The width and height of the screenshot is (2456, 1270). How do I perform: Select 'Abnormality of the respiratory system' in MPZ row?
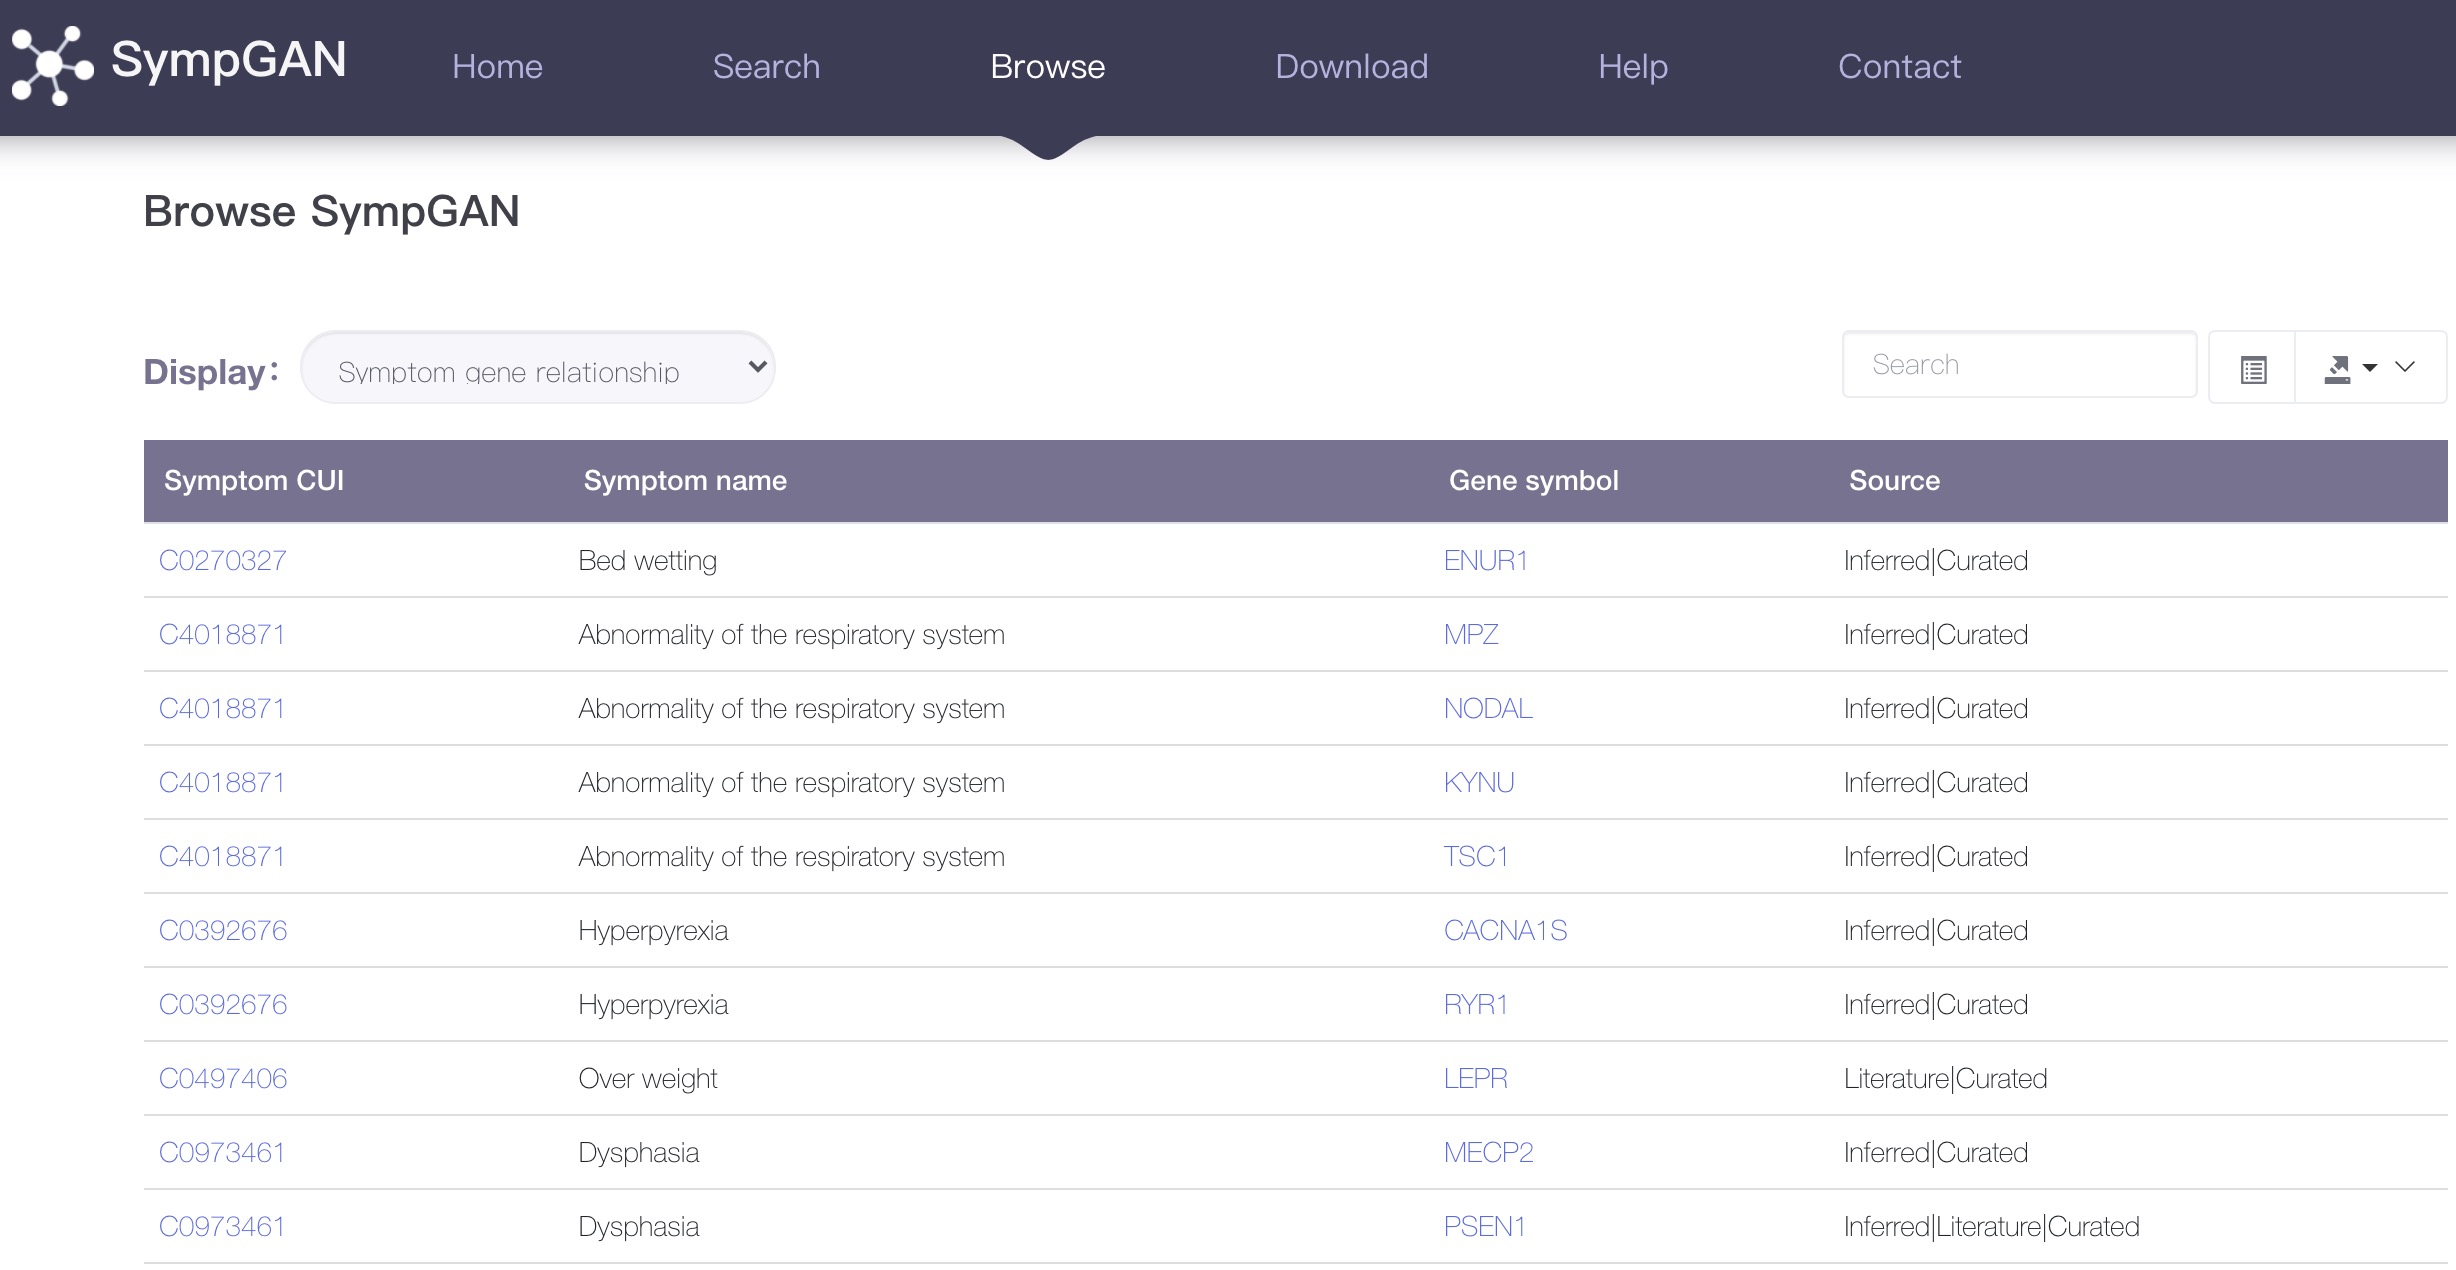(791, 635)
